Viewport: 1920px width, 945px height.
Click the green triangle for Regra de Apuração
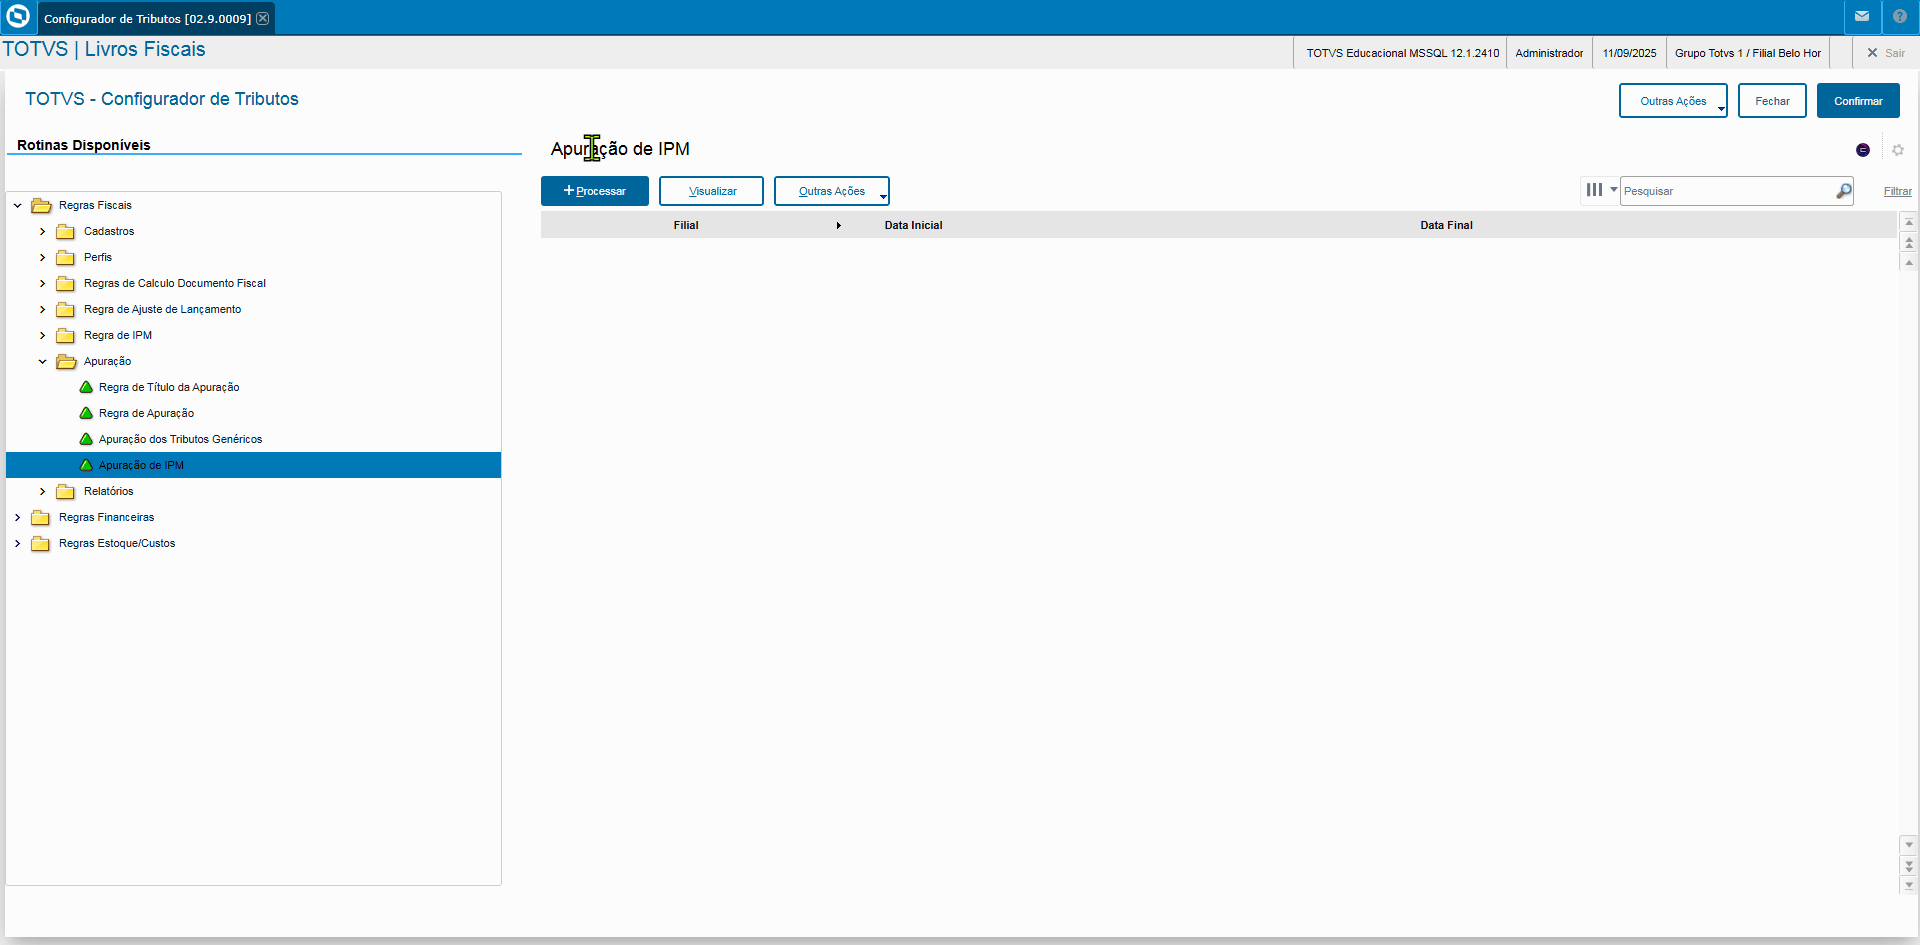click(86, 413)
